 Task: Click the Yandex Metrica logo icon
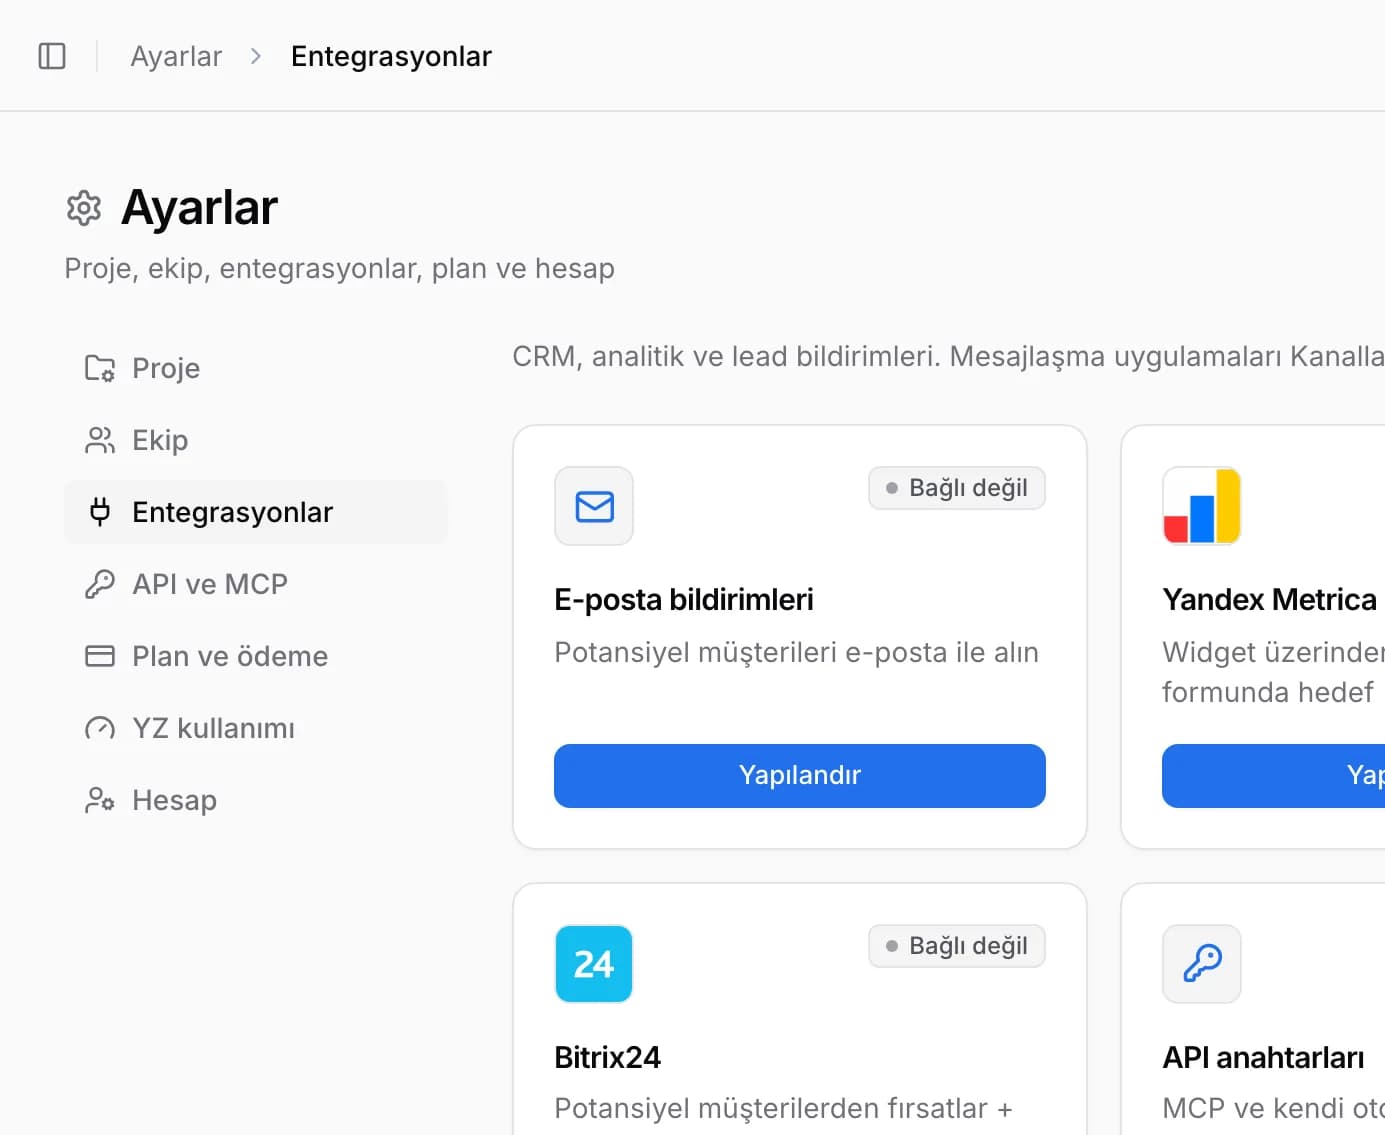pos(1202,506)
